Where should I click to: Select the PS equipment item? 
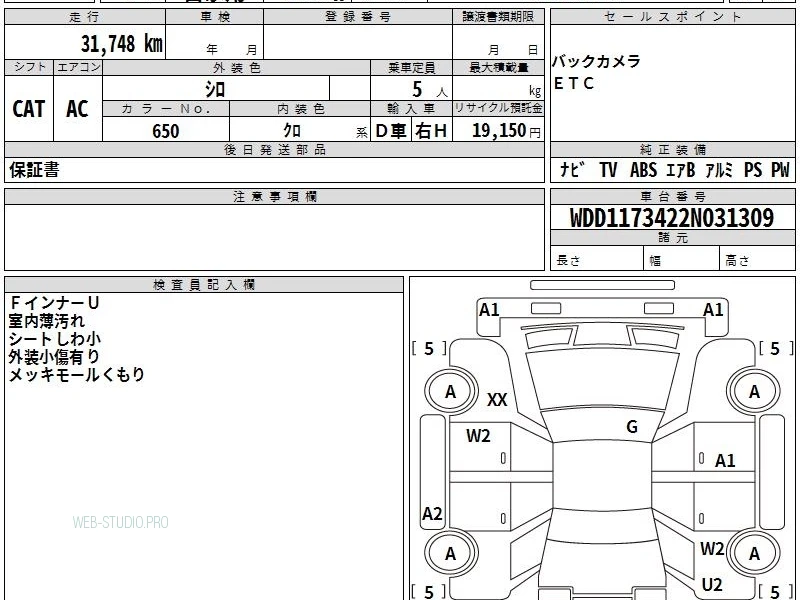coord(753,169)
